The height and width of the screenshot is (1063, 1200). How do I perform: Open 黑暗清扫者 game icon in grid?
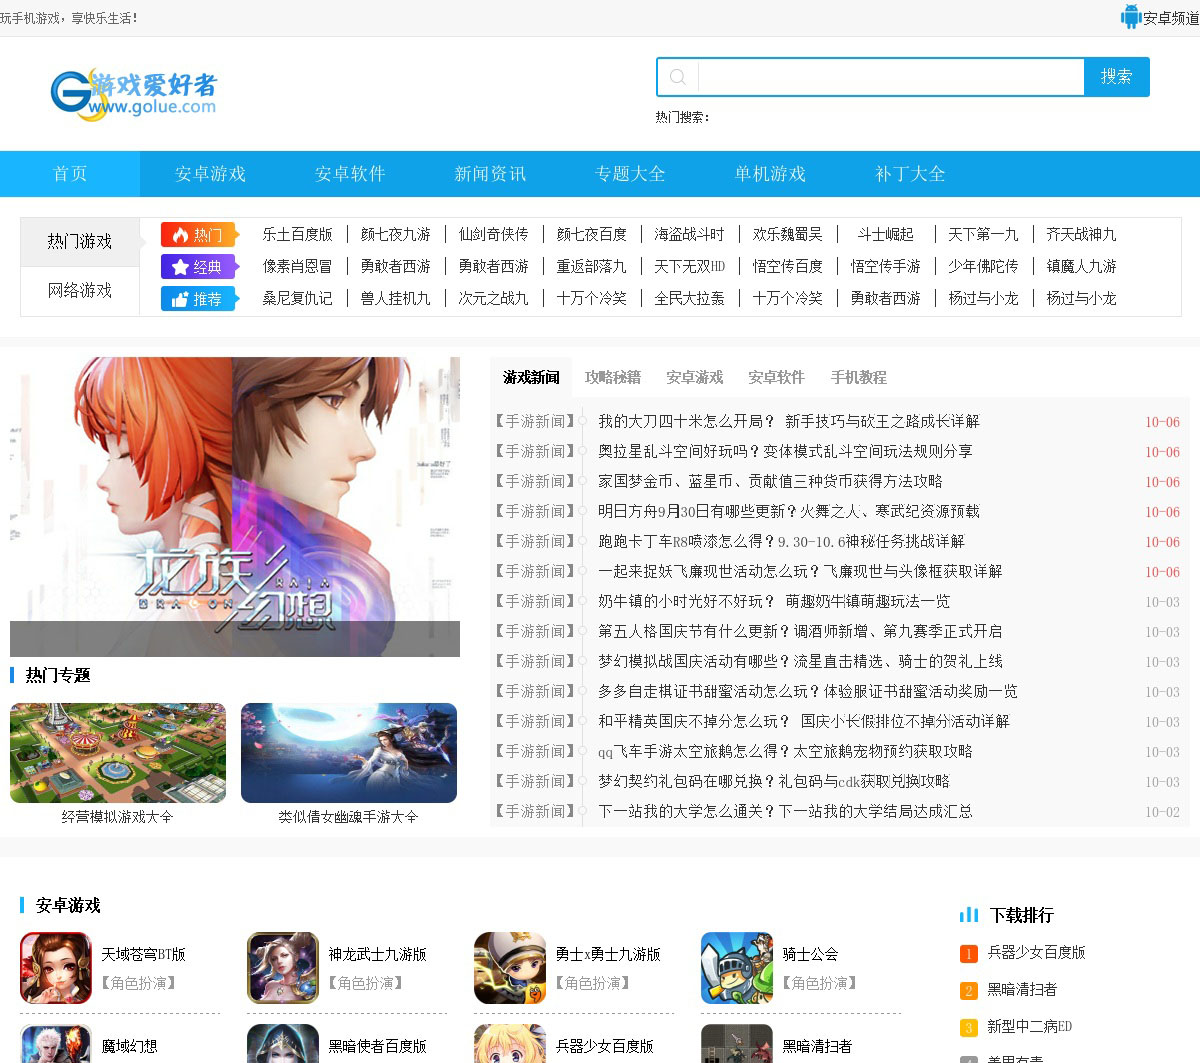coord(737,1044)
